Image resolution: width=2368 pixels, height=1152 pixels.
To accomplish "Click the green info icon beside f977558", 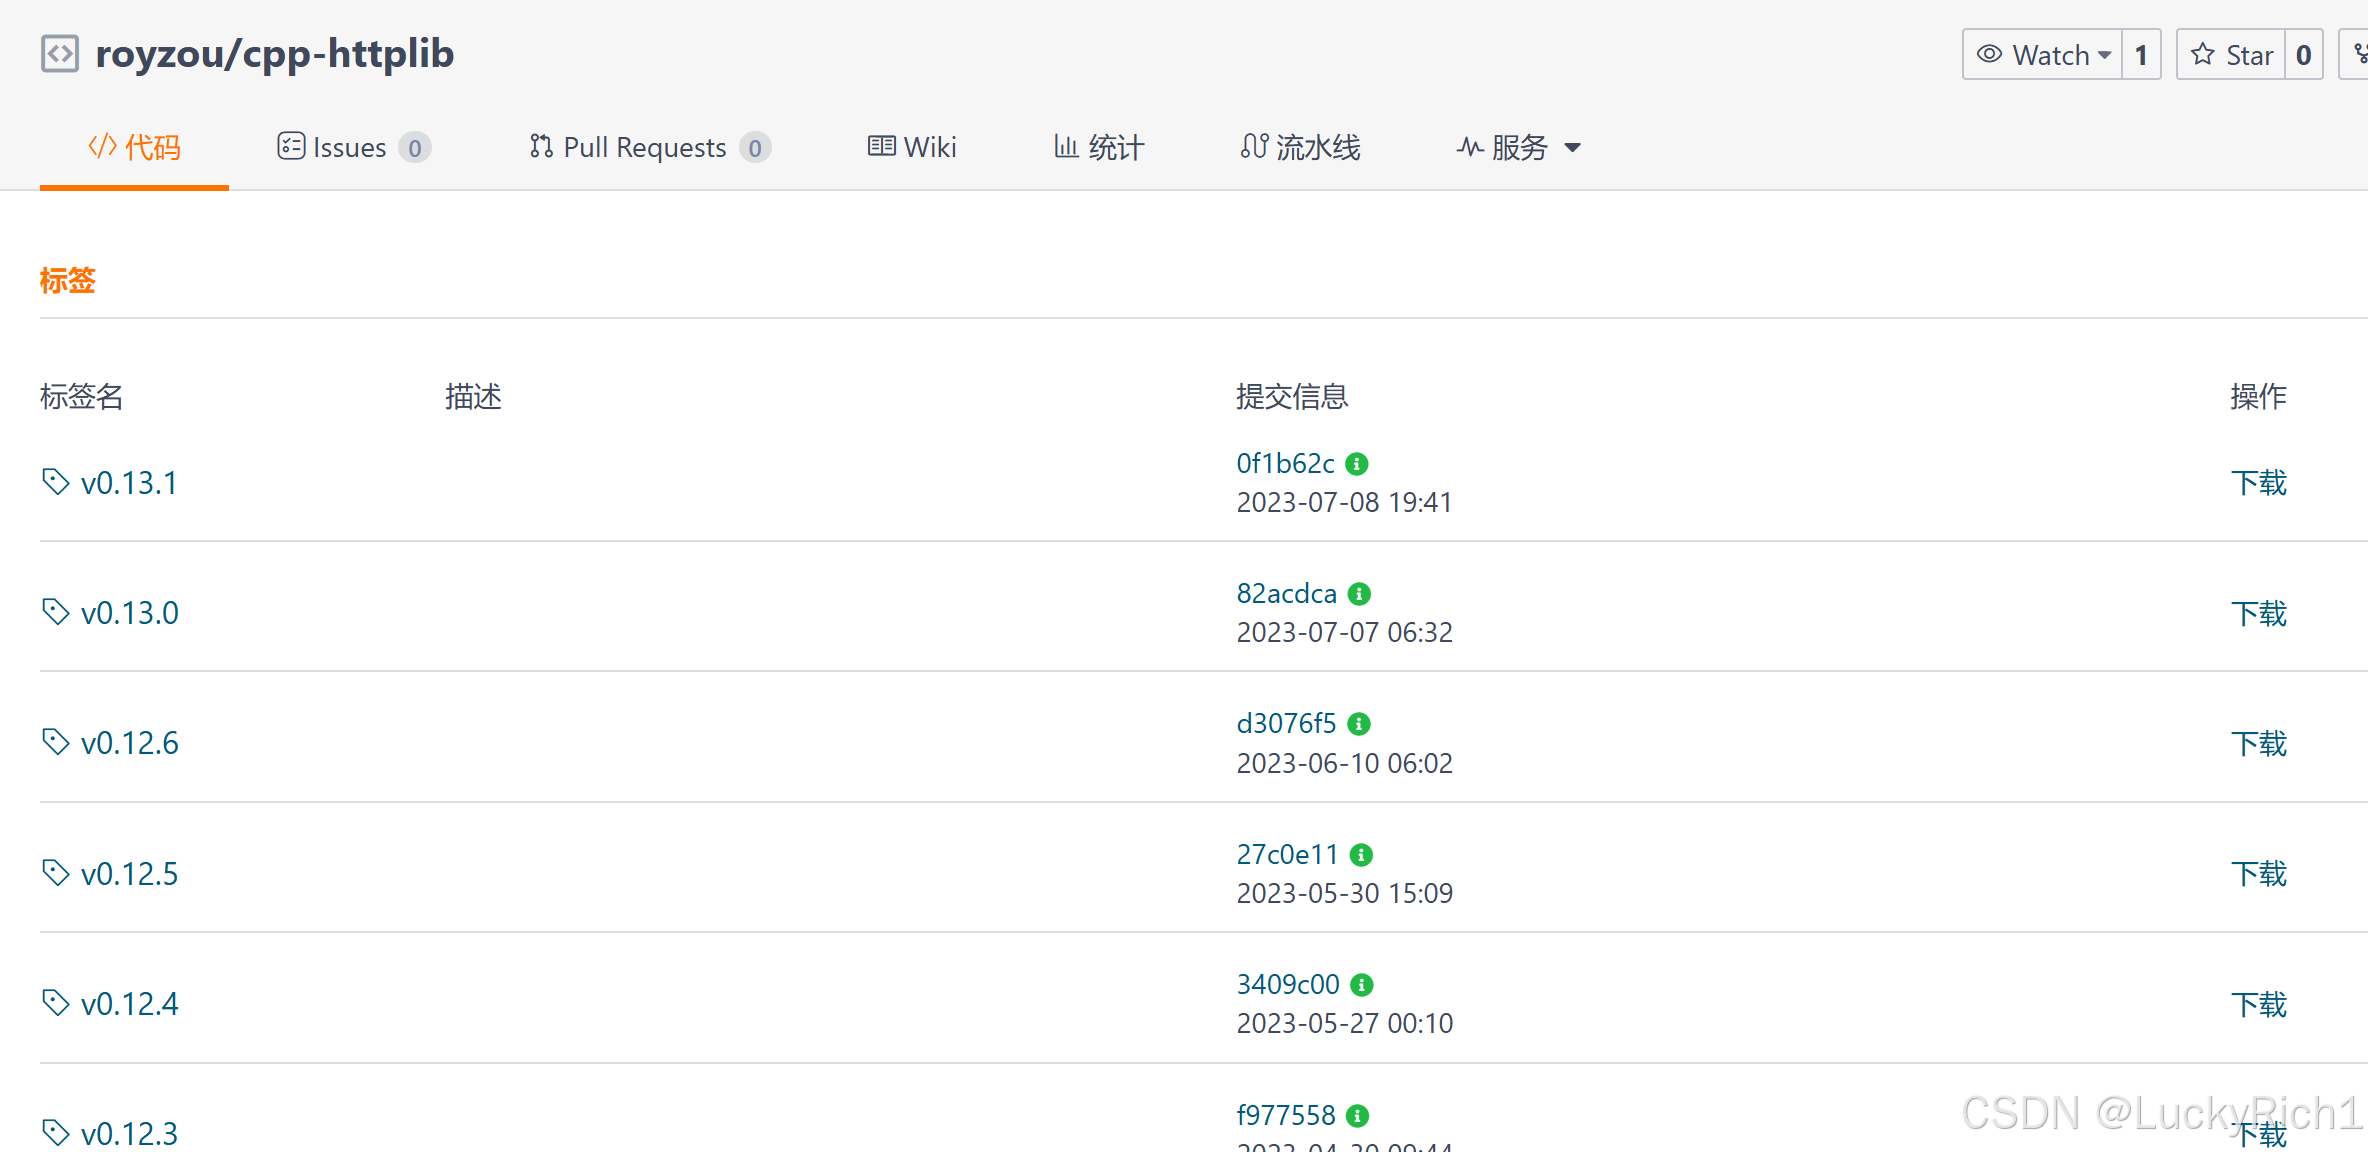I will (1357, 1115).
